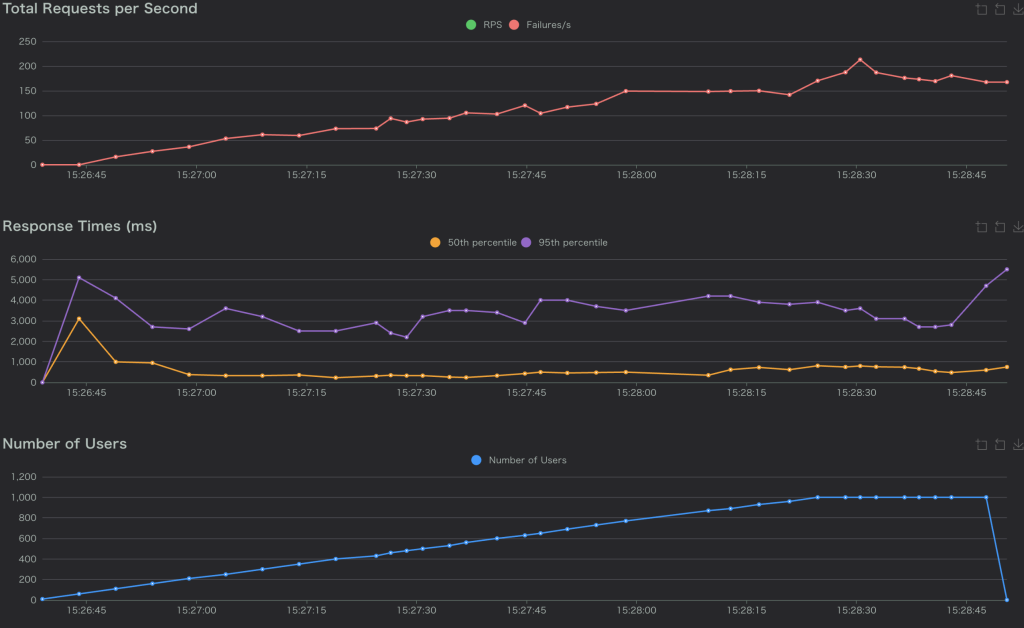Click the green RPS legend dot
1024x628 pixels.
[x=471, y=25]
